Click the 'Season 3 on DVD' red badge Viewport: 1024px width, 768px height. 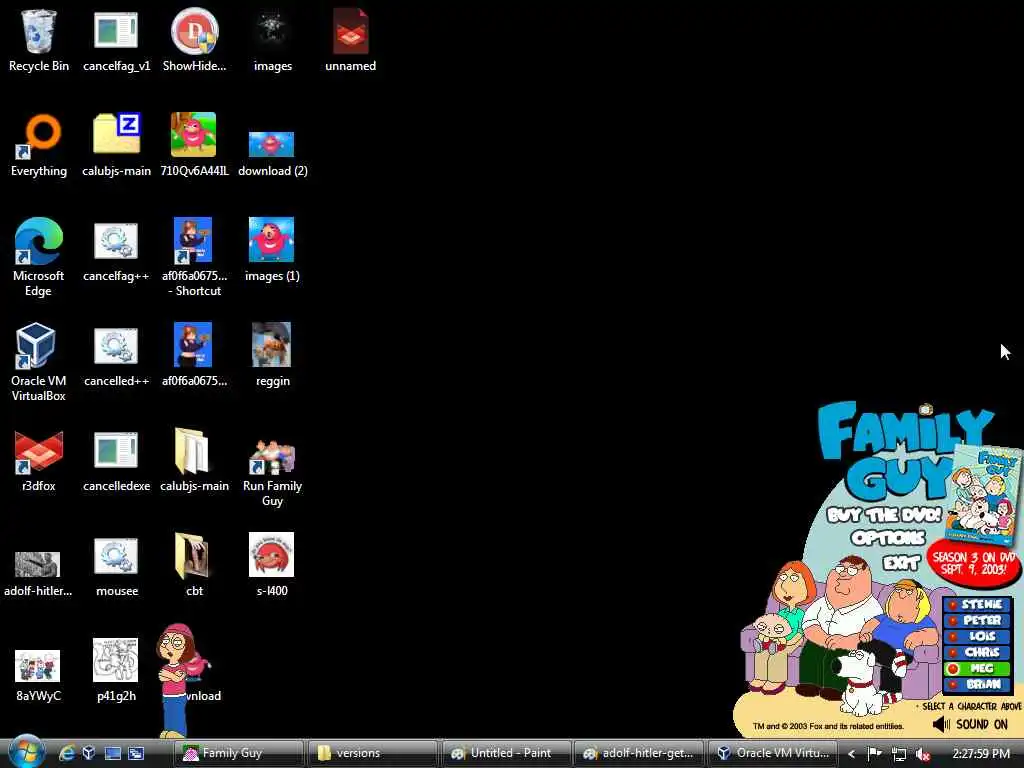click(974, 563)
